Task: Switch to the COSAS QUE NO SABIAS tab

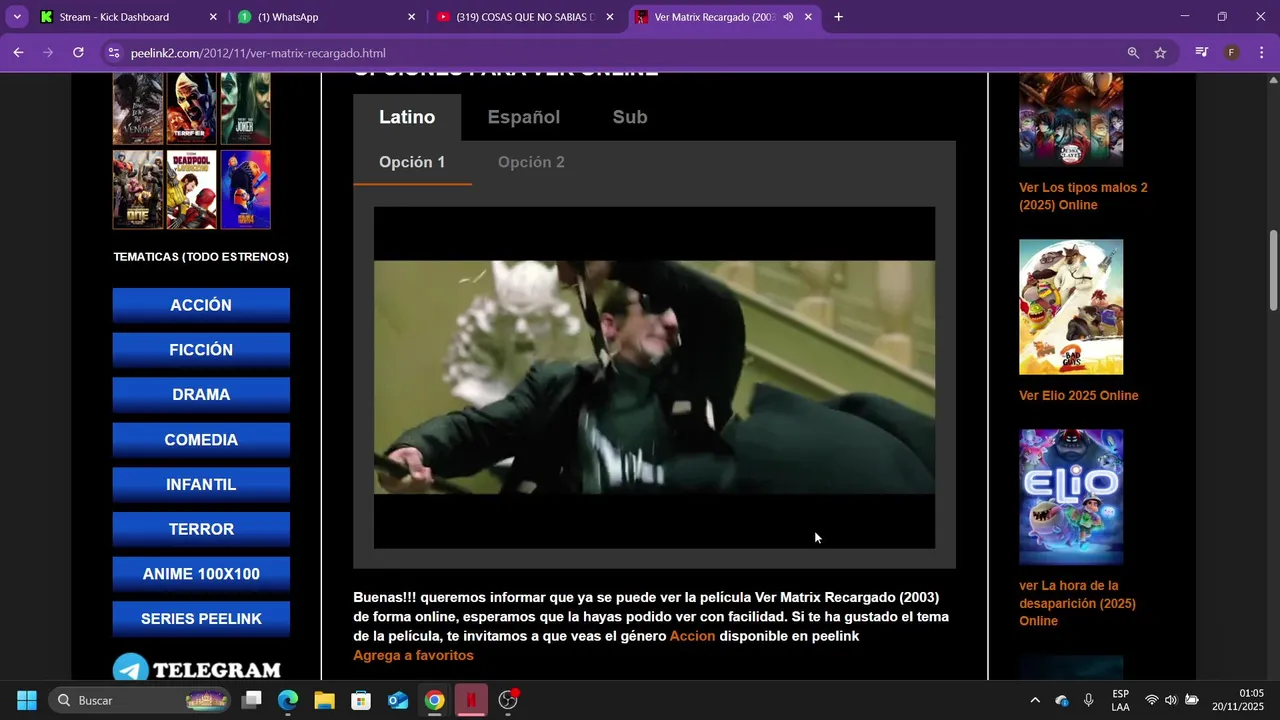Action: point(525,17)
